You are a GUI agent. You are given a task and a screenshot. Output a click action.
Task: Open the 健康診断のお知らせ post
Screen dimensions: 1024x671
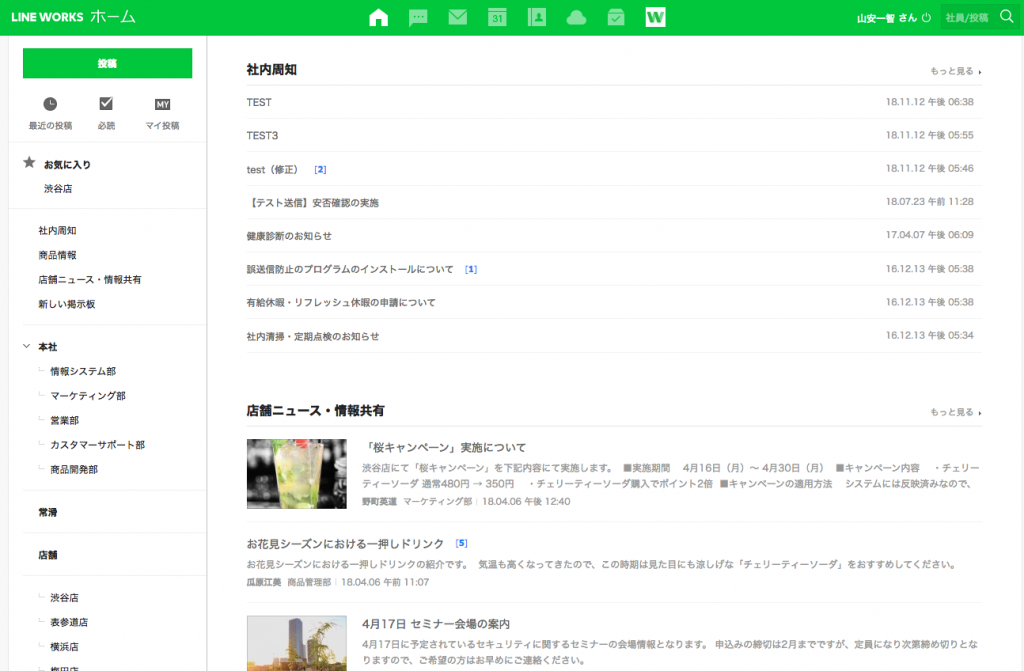(289, 236)
